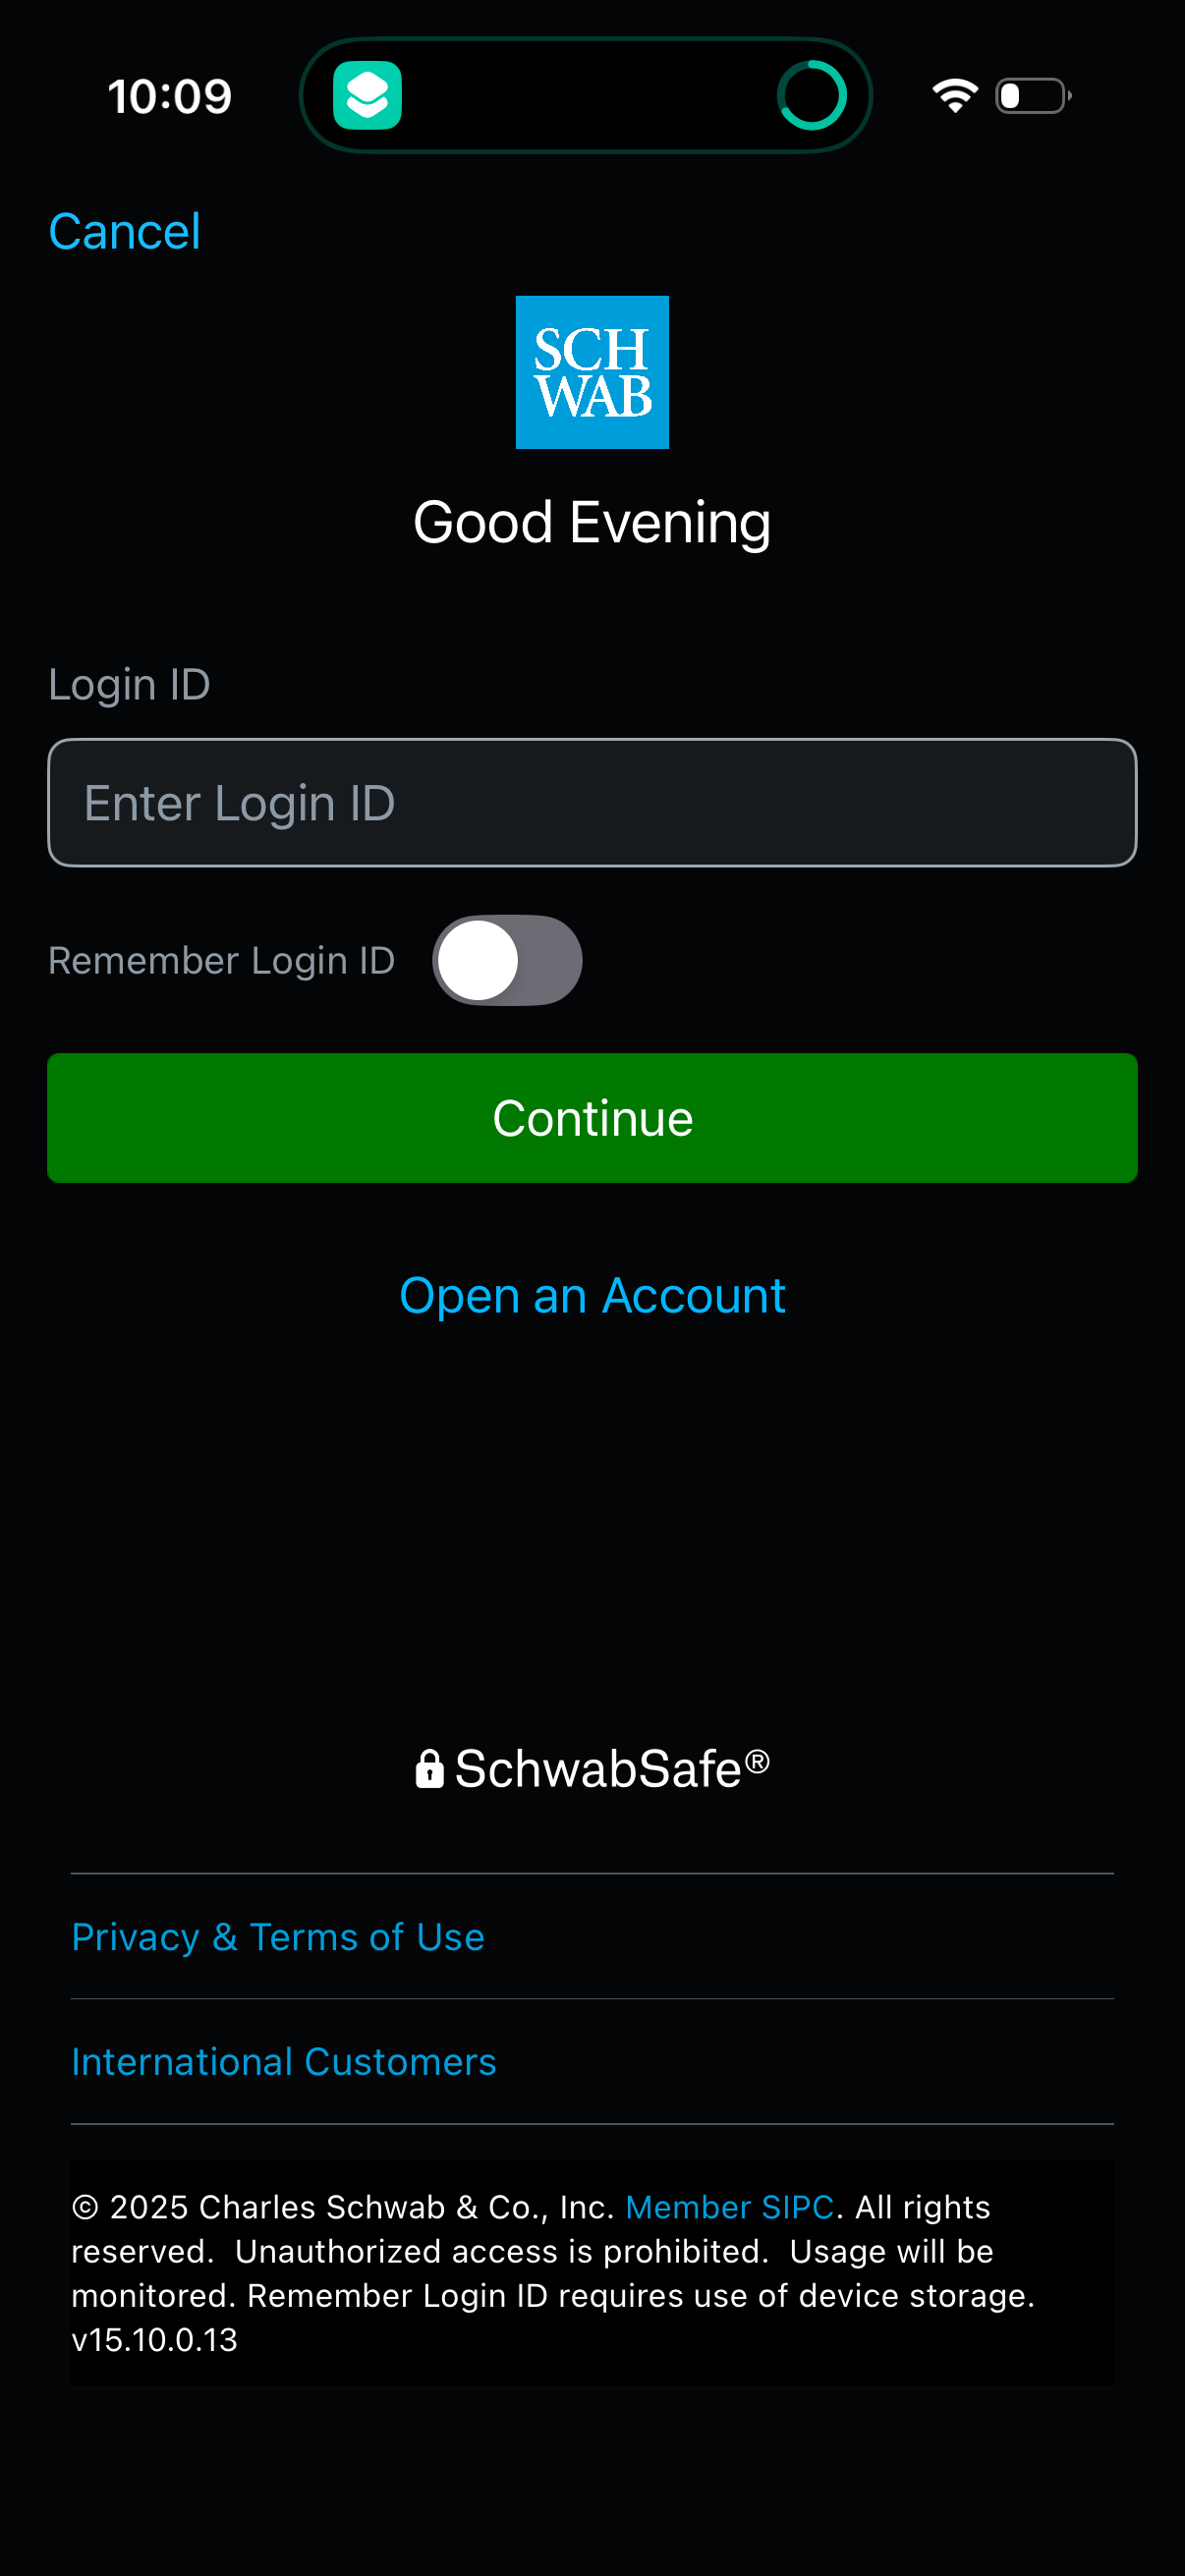Tap the Continue button
The height and width of the screenshot is (2576, 1185).
pos(592,1118)
